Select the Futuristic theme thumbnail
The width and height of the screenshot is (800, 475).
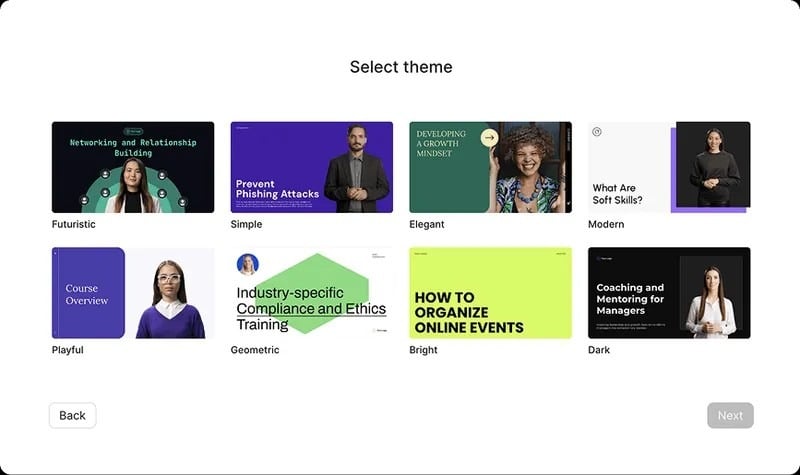[133, 167]
